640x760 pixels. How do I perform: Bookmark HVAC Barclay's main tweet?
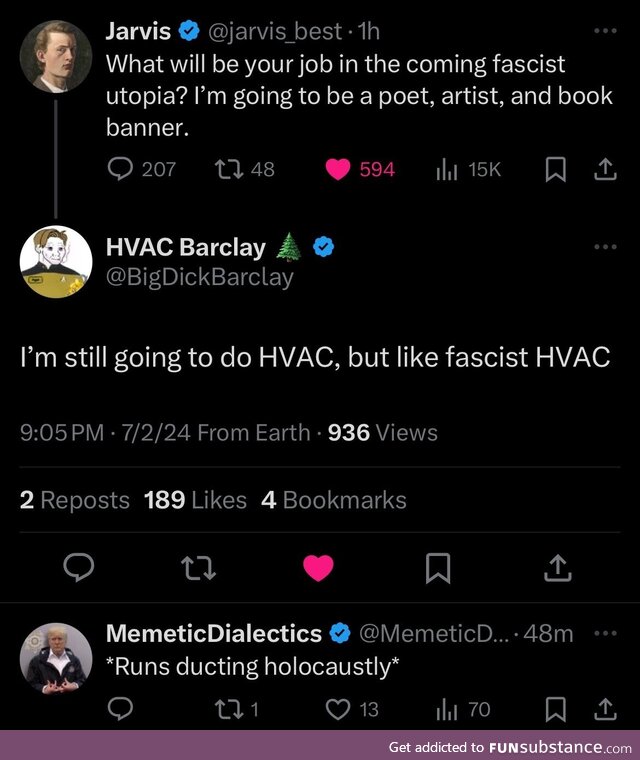(x=437, y=568)
